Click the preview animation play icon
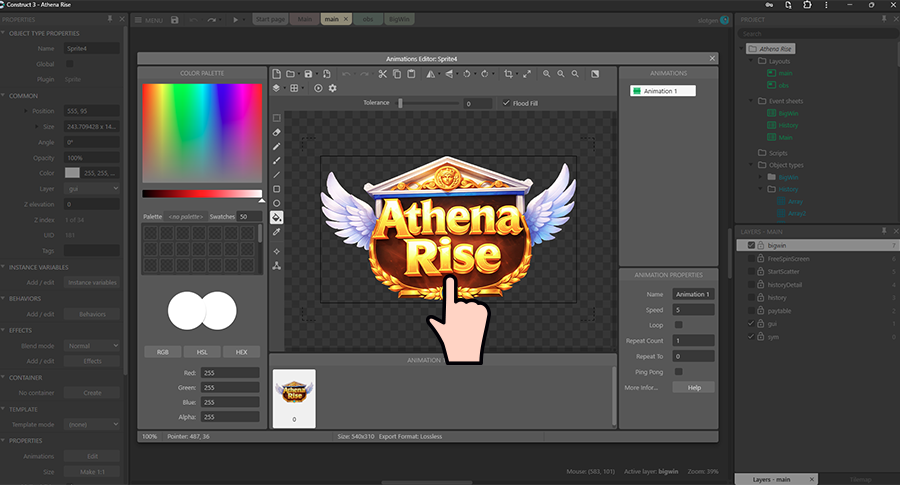 coord(318,89)
